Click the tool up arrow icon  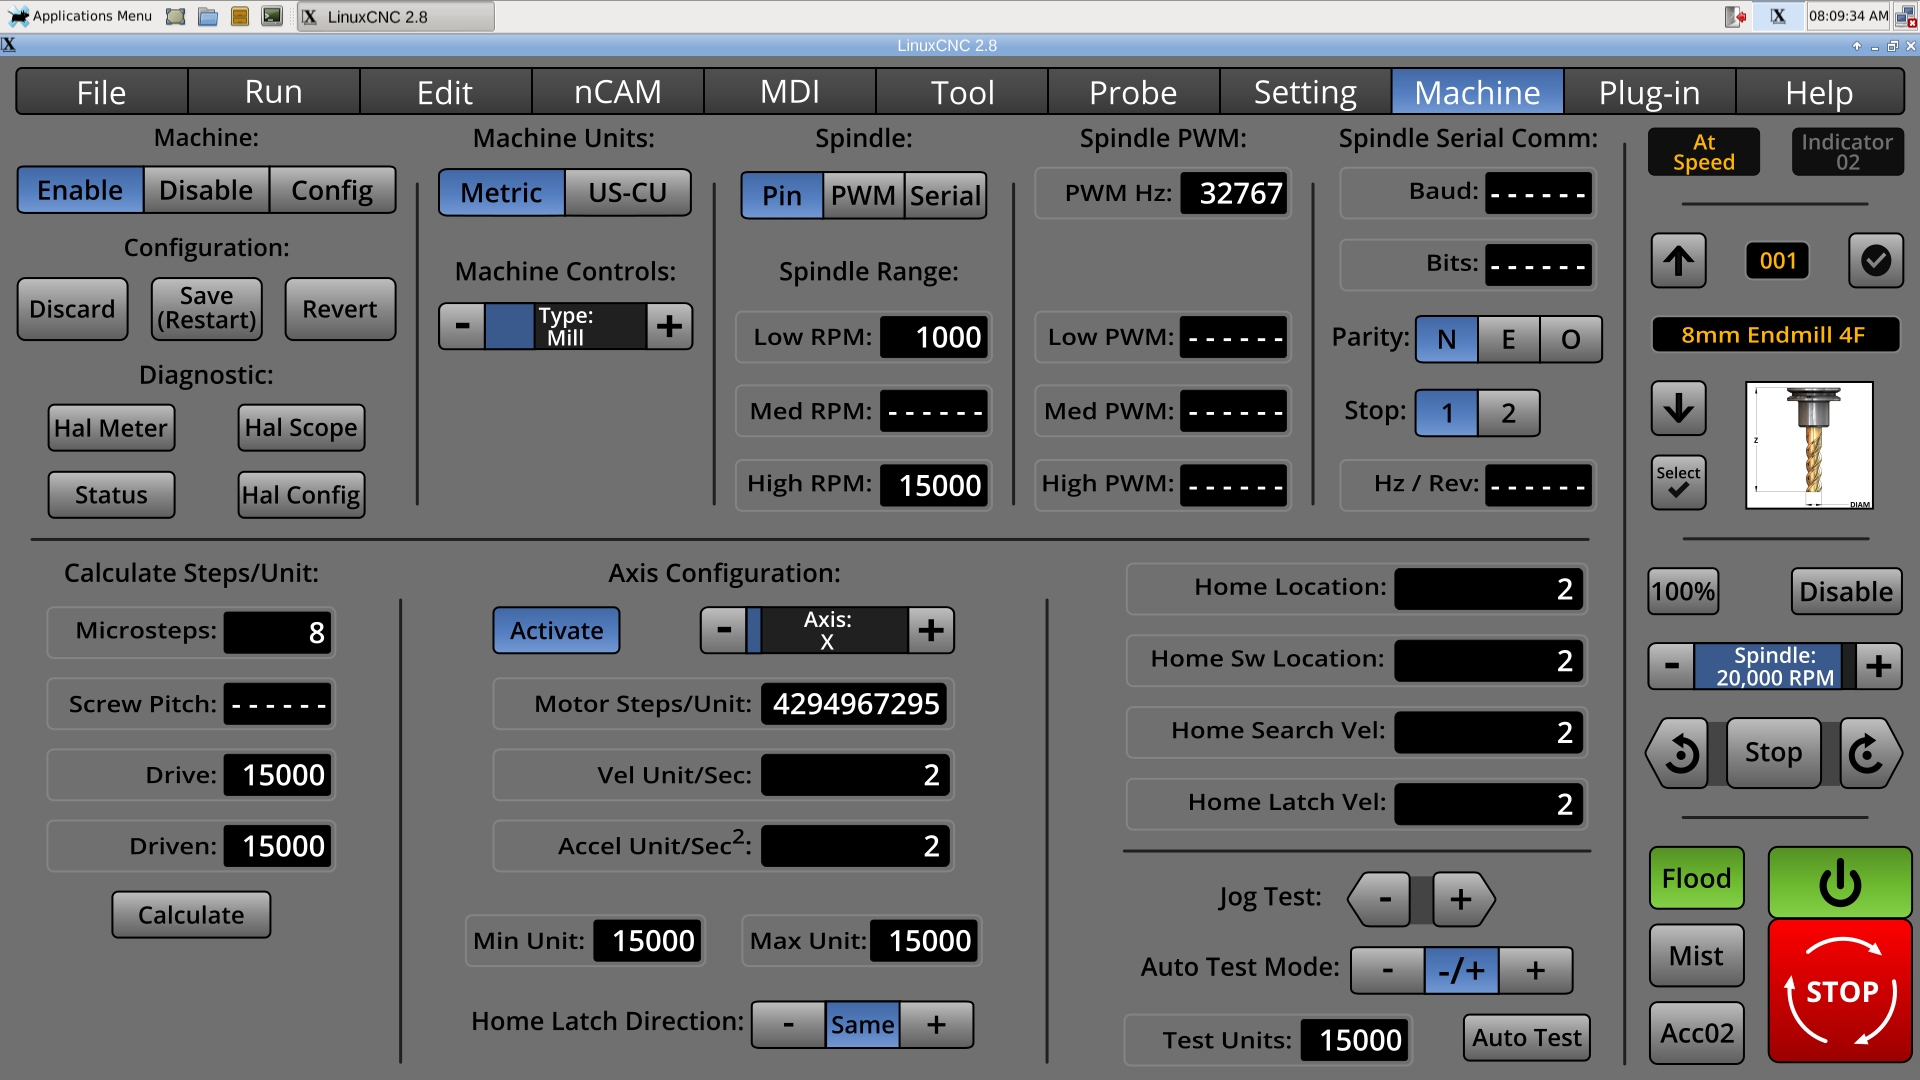(1678, 261)
